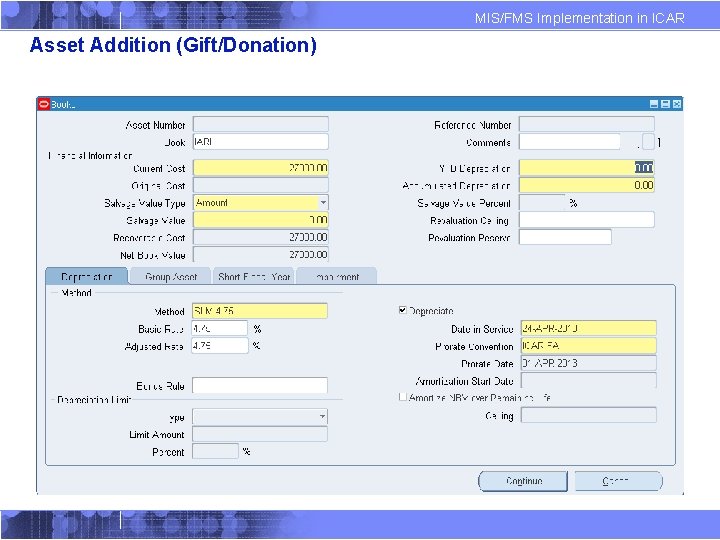This screenshot has height=540, width=720.
Task: Open the fourth tab after Short Fiscal Year
Action: pyautogui.click(x=337, y=276)
